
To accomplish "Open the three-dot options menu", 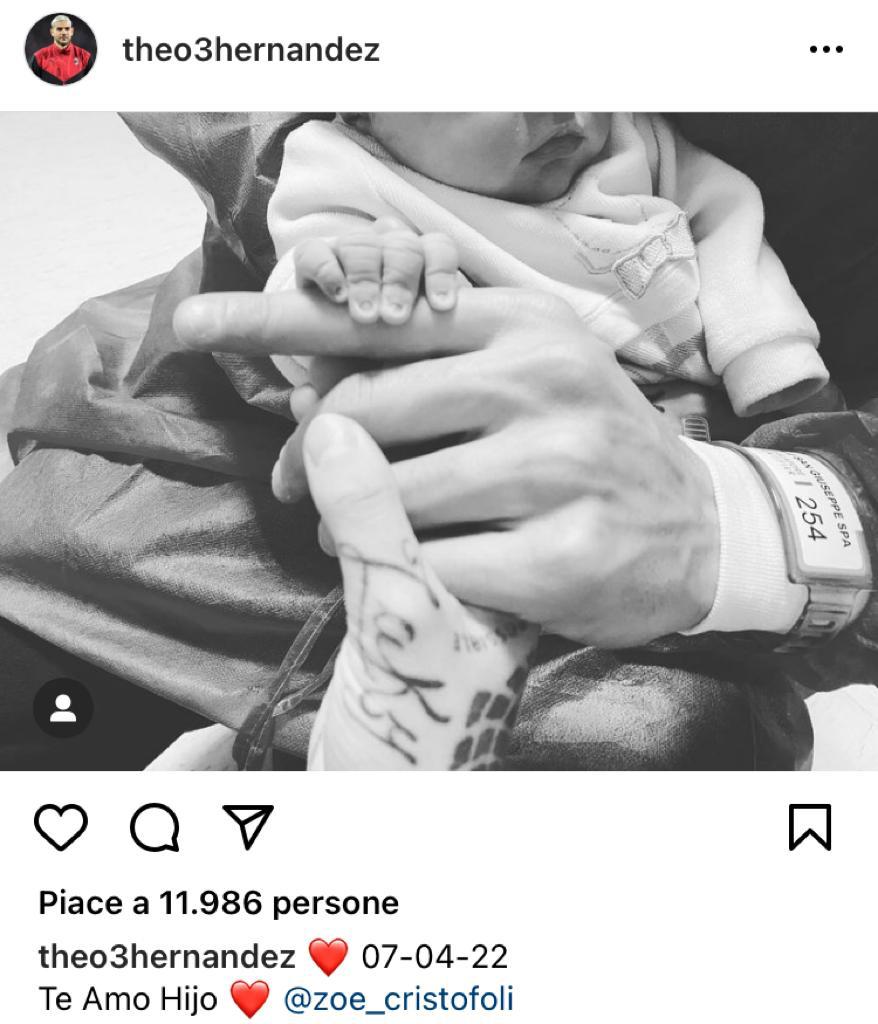I will tap(826, 49).
